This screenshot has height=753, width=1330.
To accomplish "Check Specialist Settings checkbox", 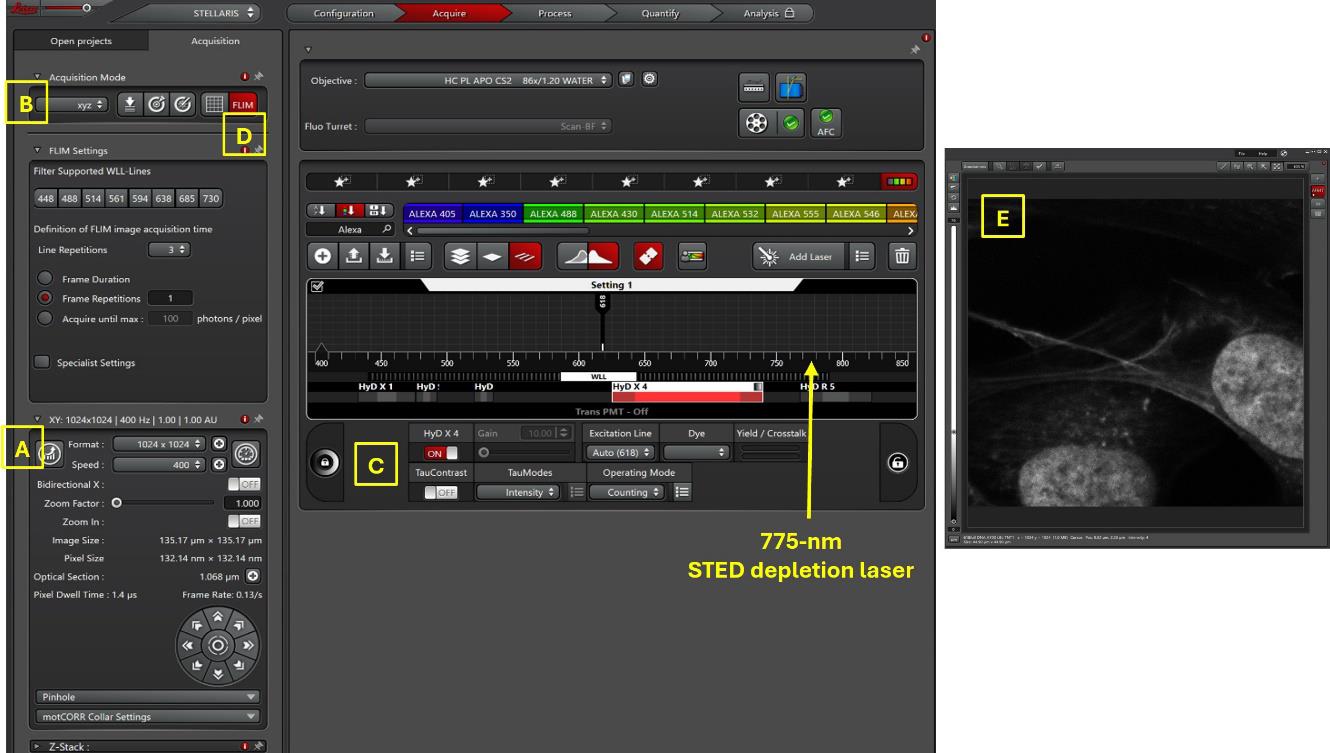I will [42, 362].
